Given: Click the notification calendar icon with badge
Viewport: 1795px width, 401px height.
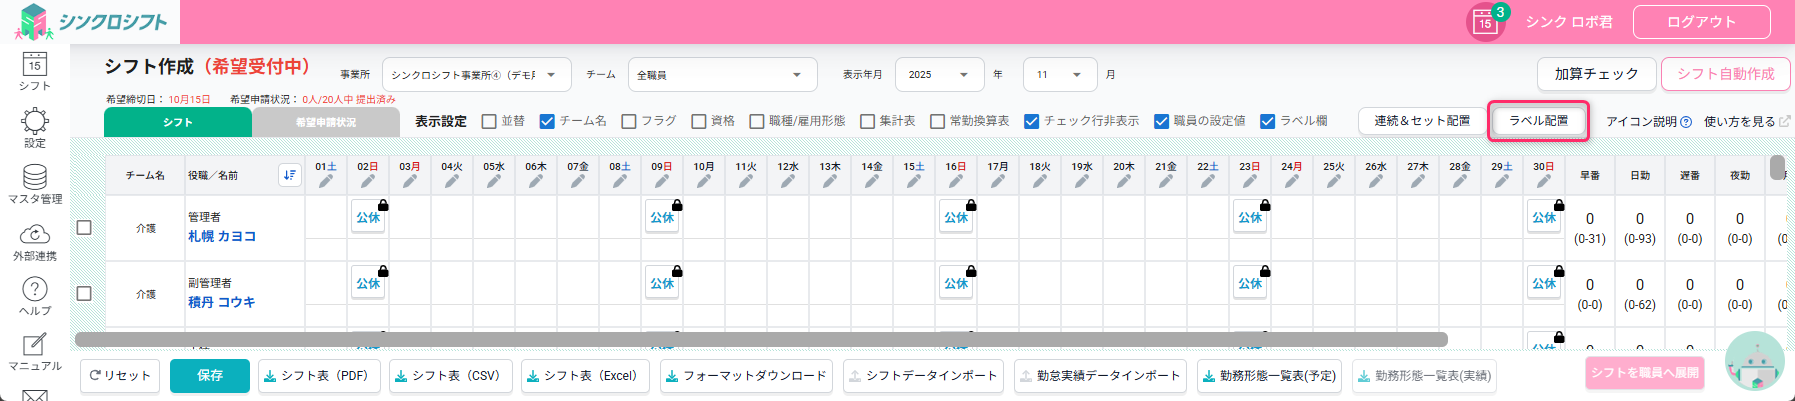Looking at the screenshot, I should [1485, 22].
